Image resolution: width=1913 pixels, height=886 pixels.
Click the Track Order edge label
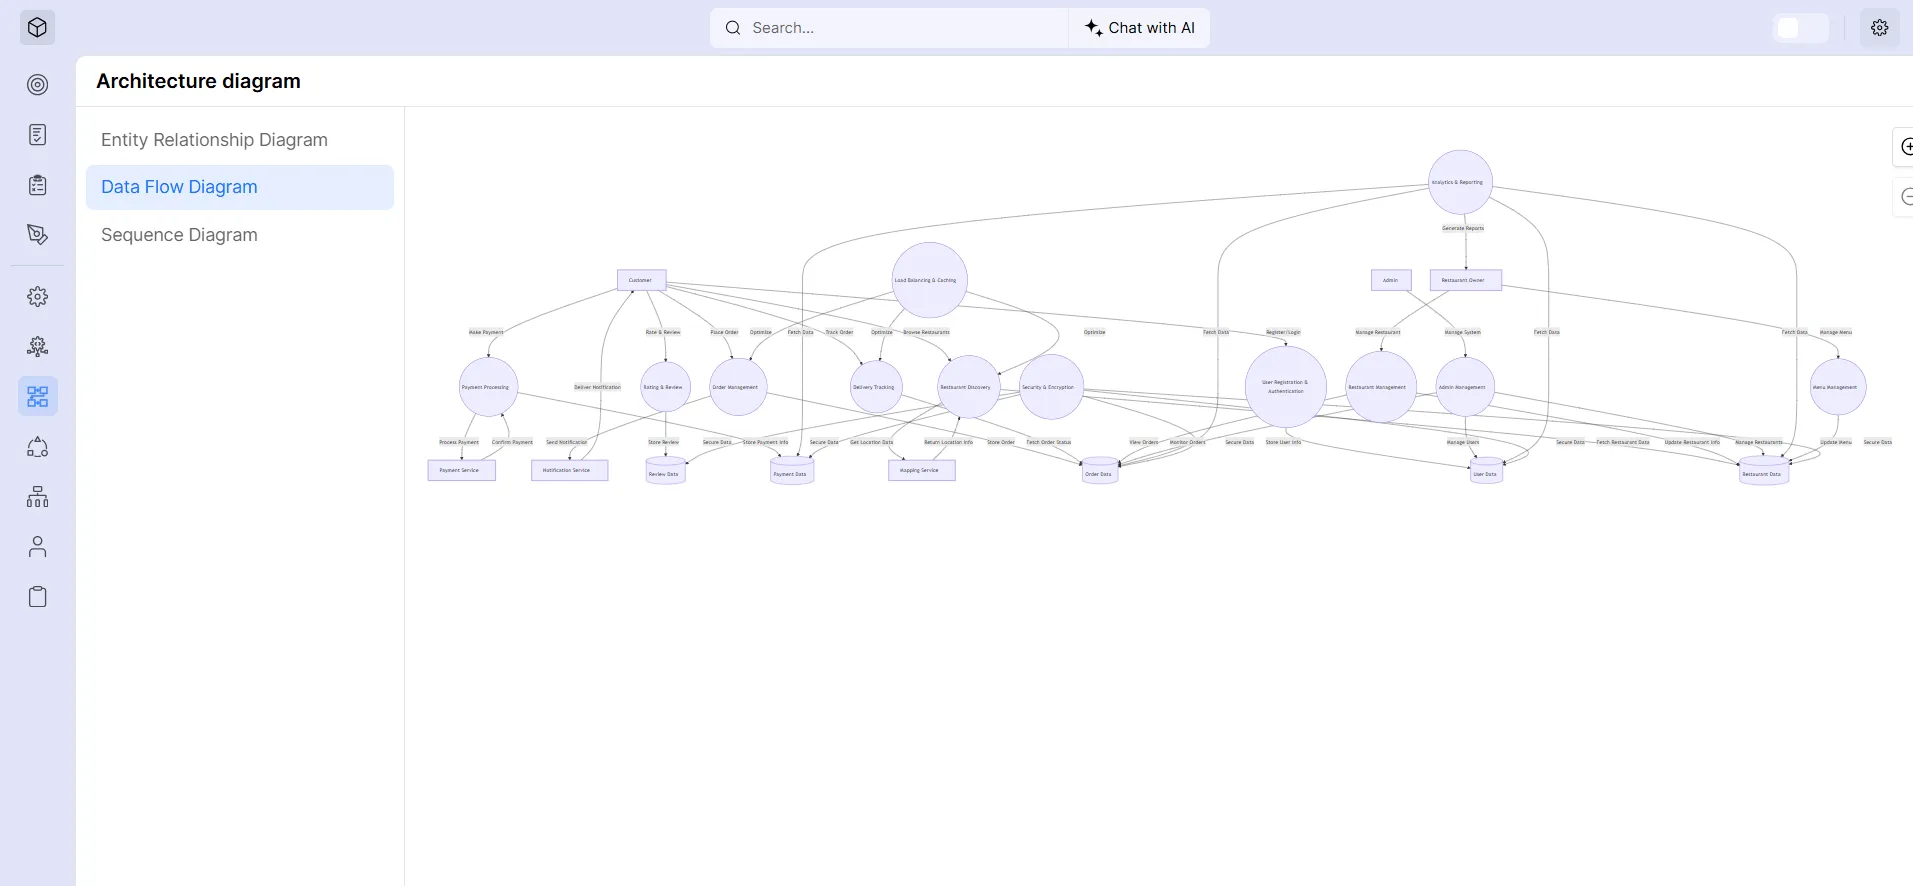839,332
